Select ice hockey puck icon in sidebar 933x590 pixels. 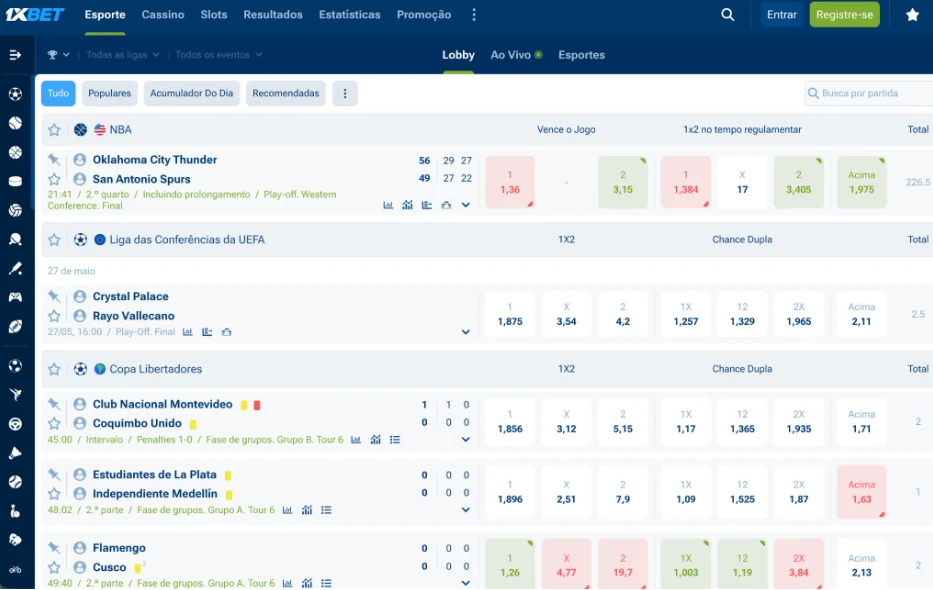[x=15, y=181]
